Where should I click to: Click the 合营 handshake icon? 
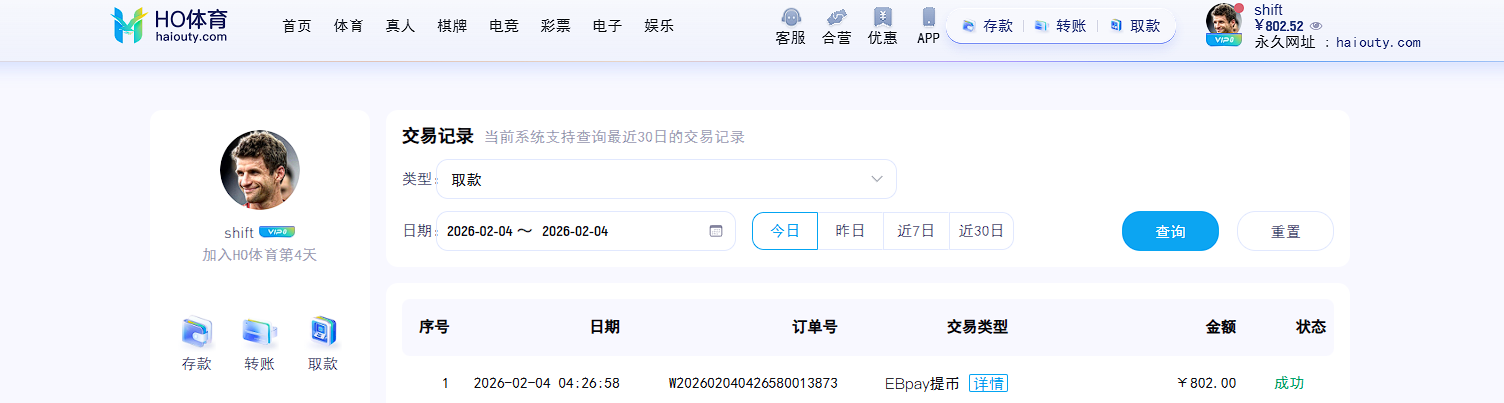836,19
